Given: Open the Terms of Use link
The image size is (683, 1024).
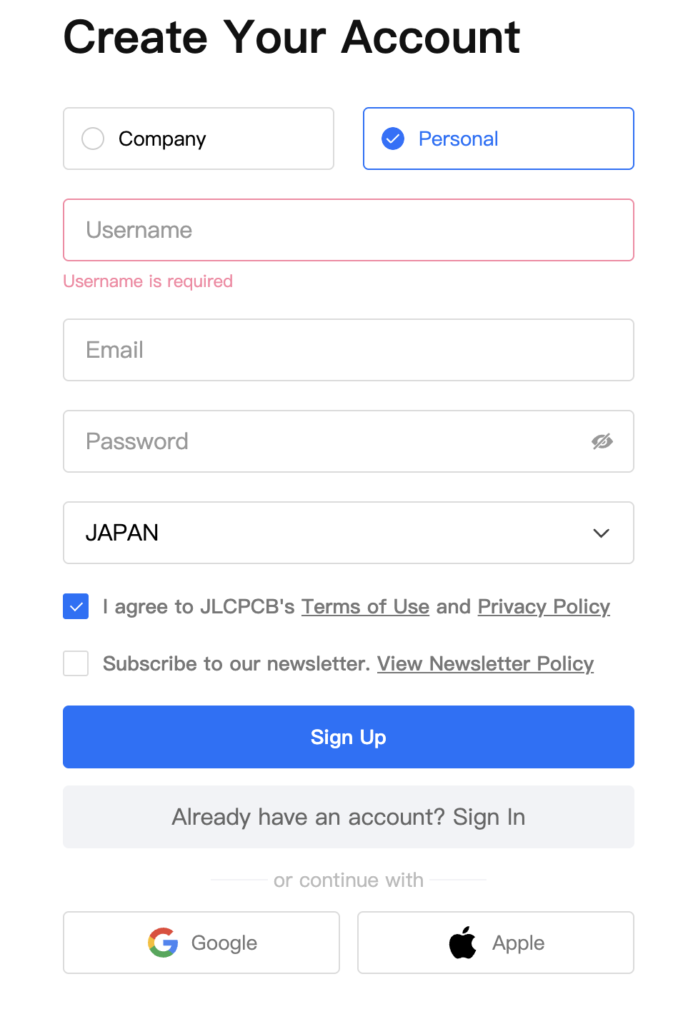Looking at the screenshot, I should (365, 607).
